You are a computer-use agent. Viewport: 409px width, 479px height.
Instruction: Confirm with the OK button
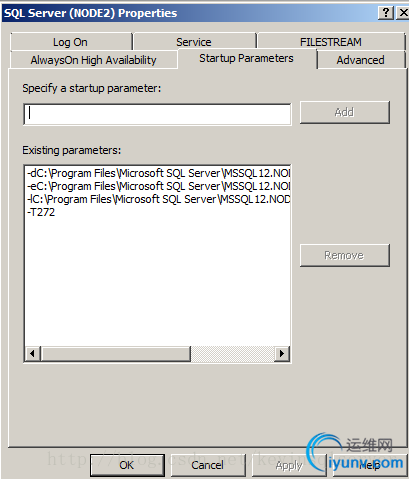click(127, 465)
